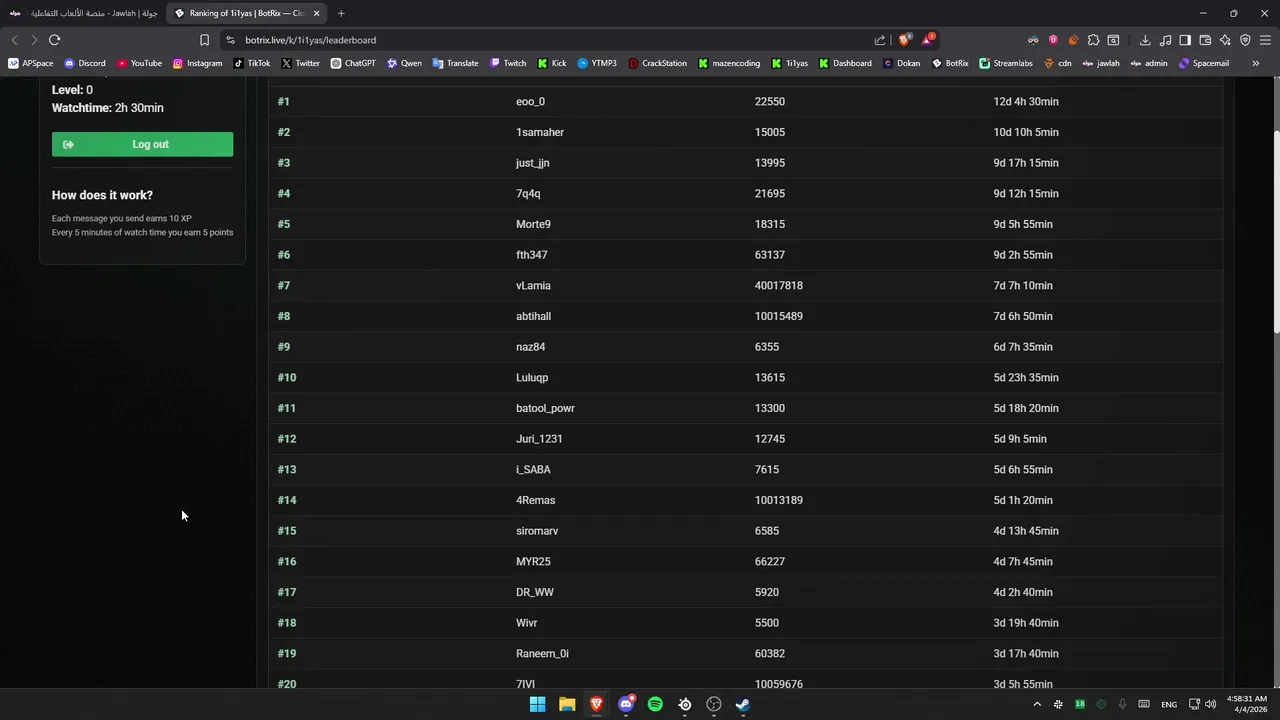Open TikTok bookmark
Screen dimensions: 1280x720
252,63
